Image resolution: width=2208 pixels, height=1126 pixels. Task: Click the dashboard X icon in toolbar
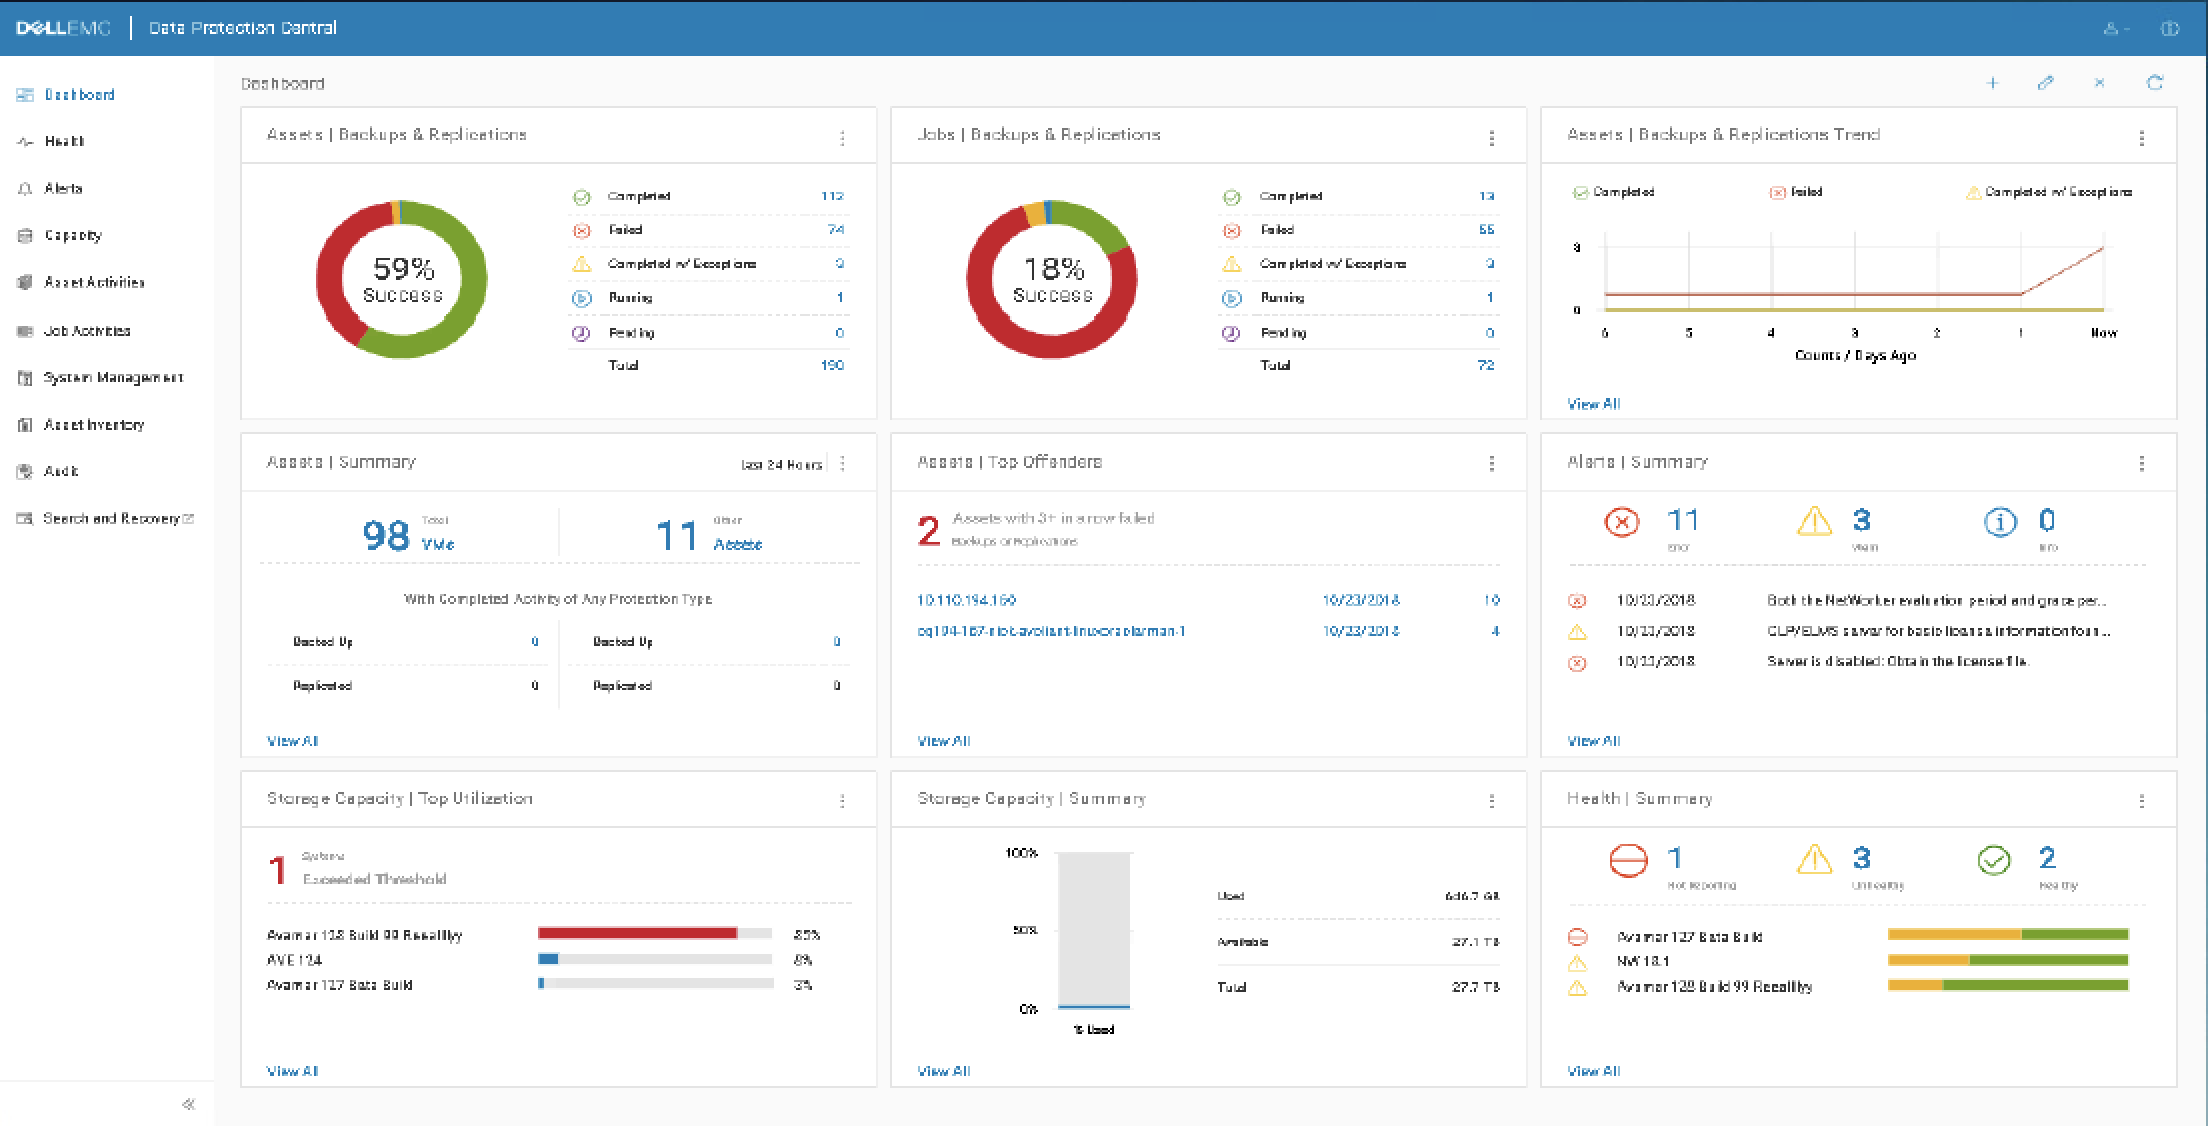coord(2099,83)
